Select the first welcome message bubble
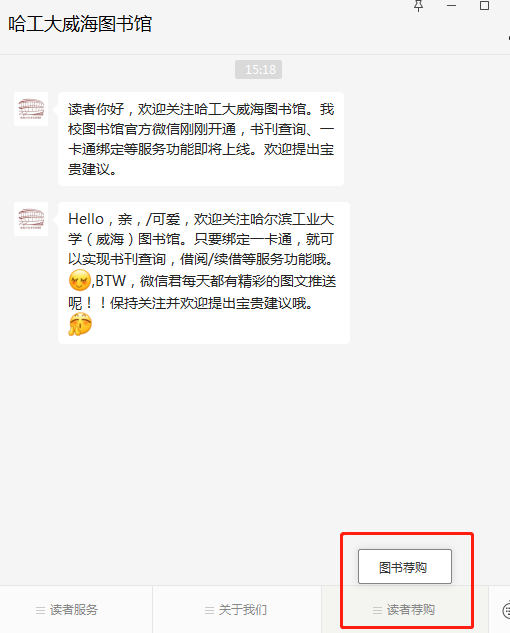Image resolution: width=510 pixels, height=633 pixels. pos(201,139)
